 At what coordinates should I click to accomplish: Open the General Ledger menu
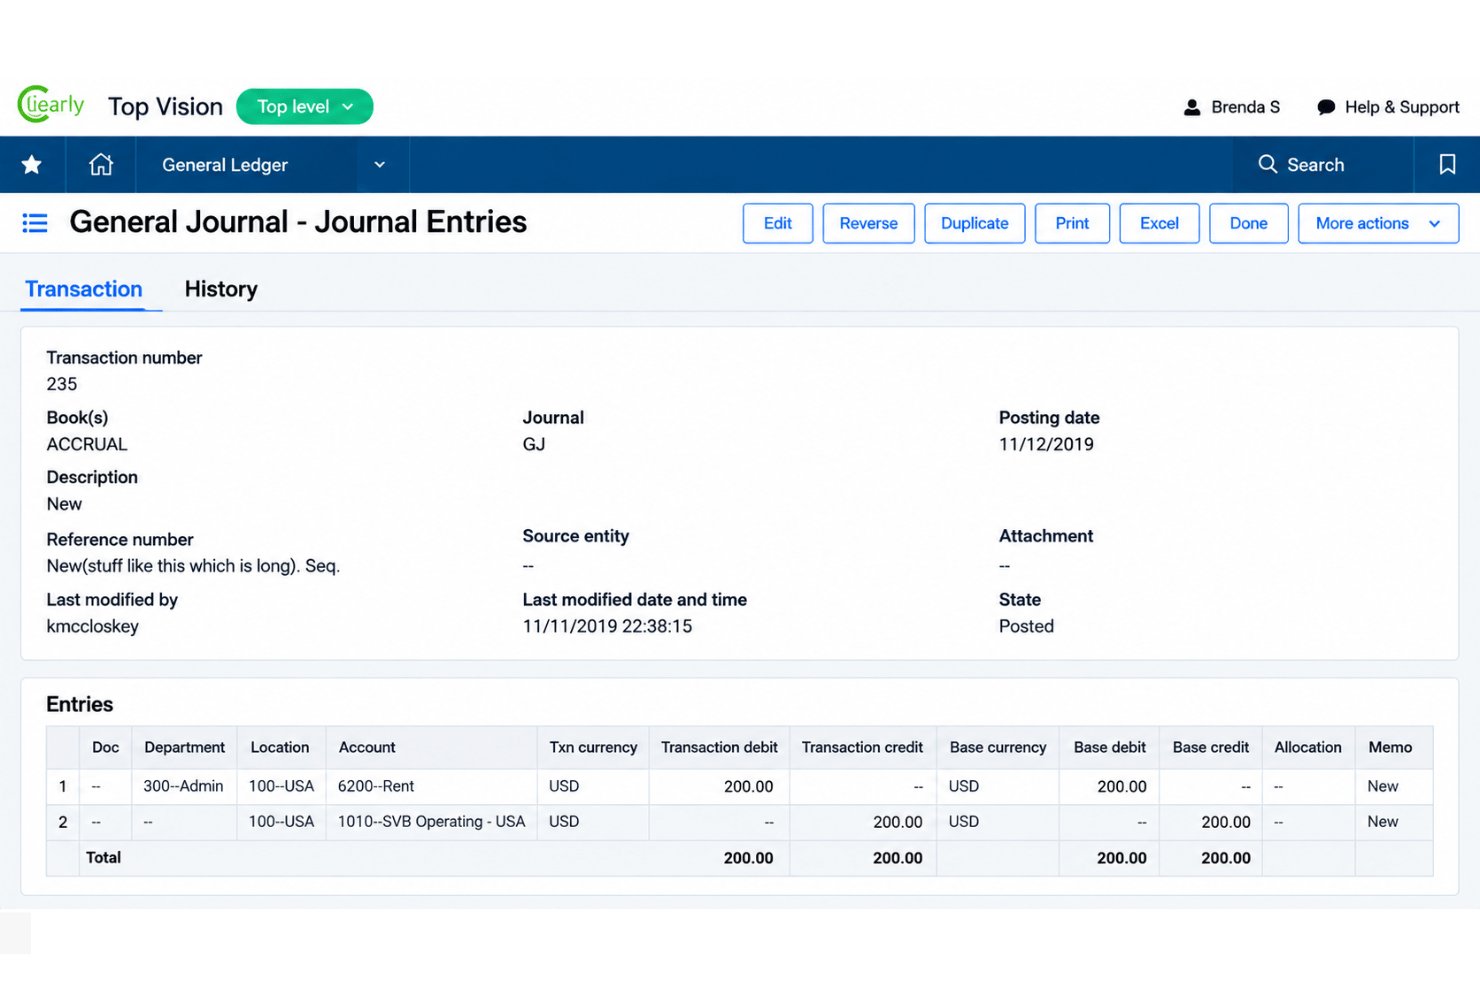(225, 164)
